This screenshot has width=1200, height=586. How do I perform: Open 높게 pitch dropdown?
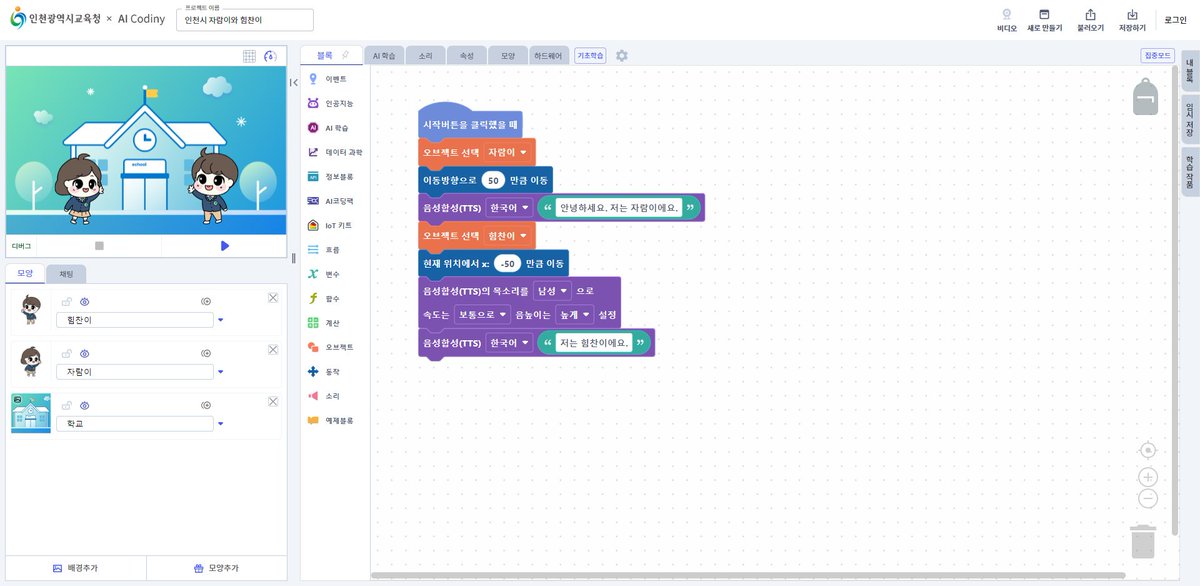pyautogui.click(x=574, y=314)
